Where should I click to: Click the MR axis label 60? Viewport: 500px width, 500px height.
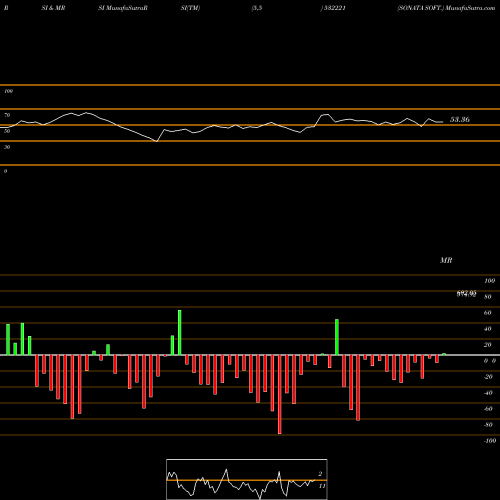click(x=487, y=313)
